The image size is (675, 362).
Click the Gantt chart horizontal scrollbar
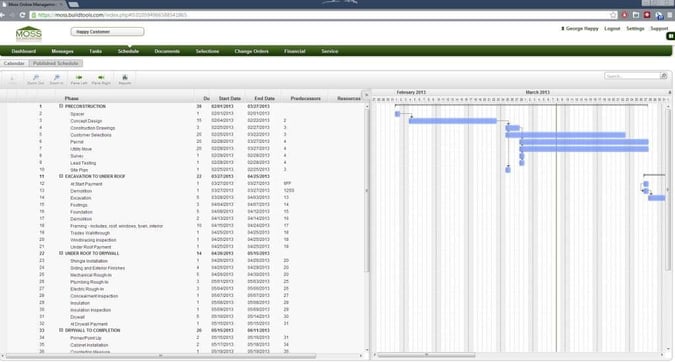pyautogui.click(x=427, y=355)
